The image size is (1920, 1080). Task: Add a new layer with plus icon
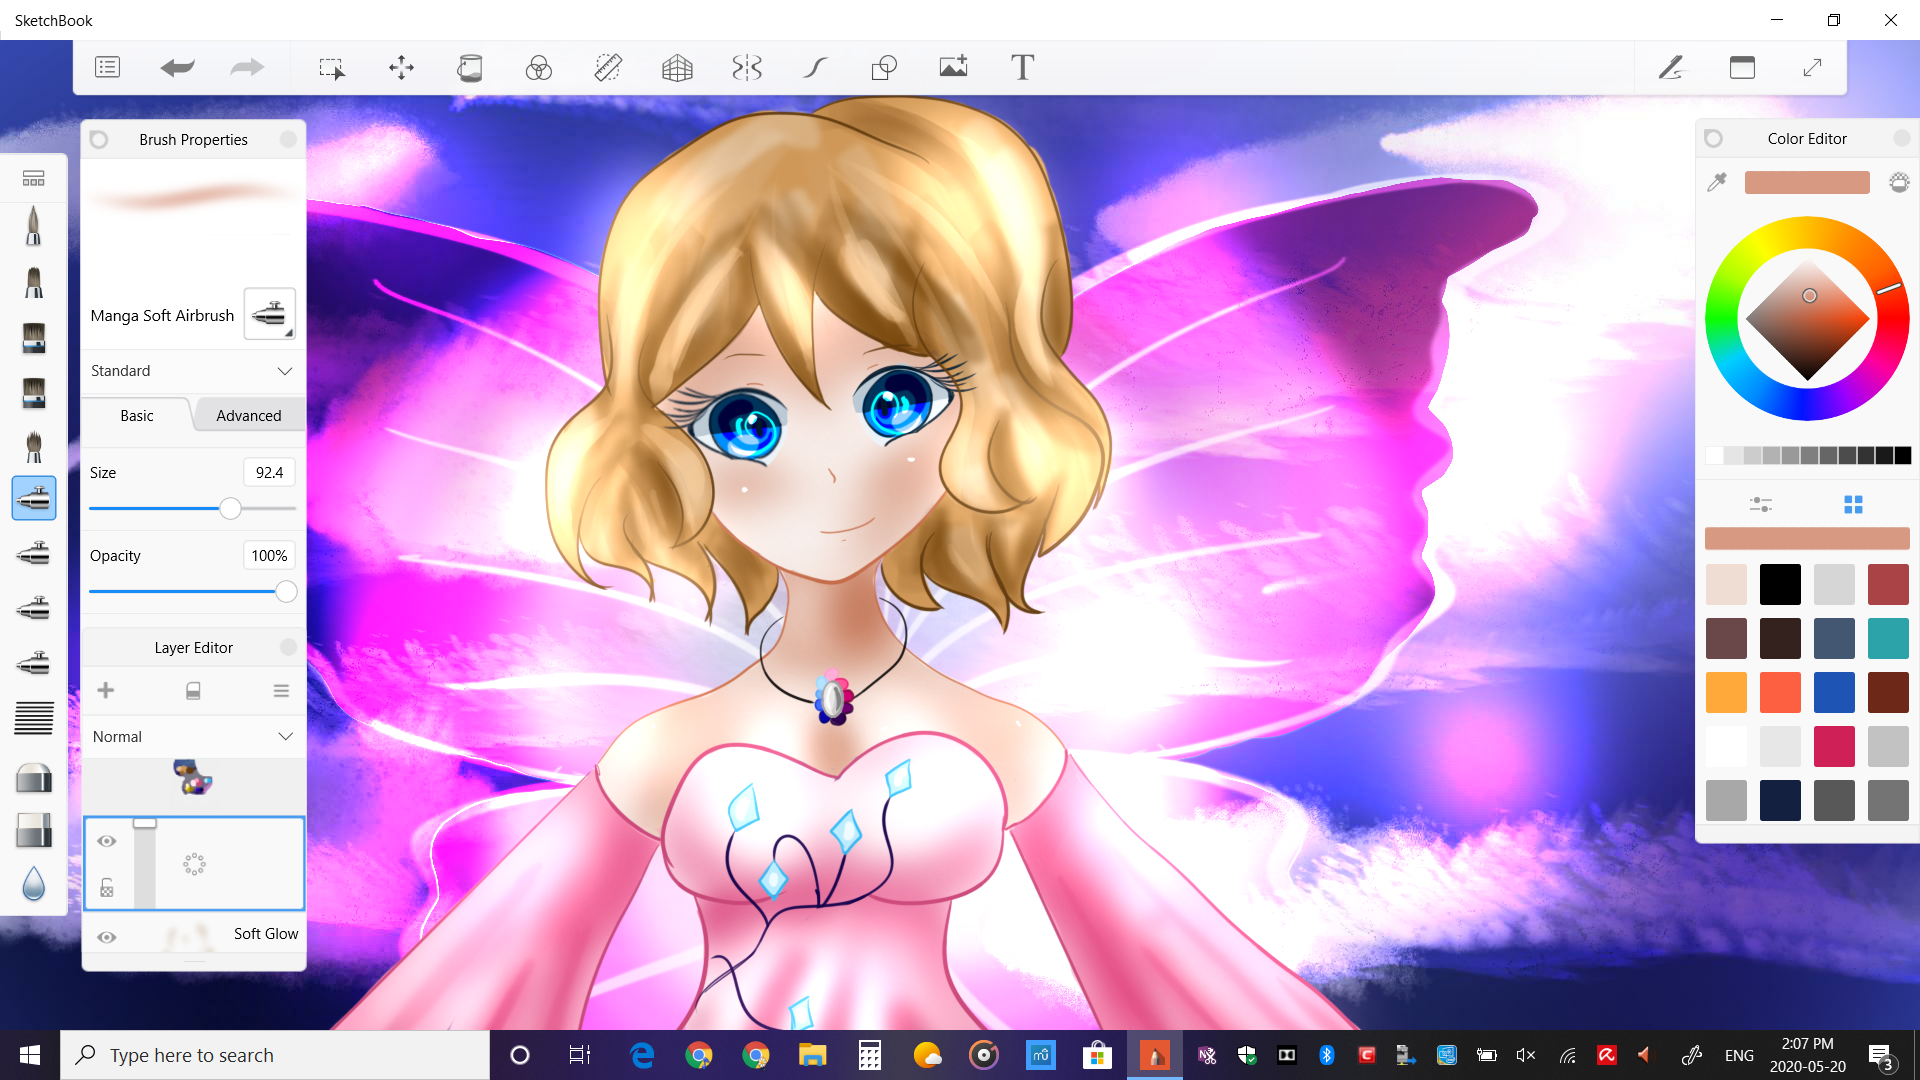(x=106, y=690)
